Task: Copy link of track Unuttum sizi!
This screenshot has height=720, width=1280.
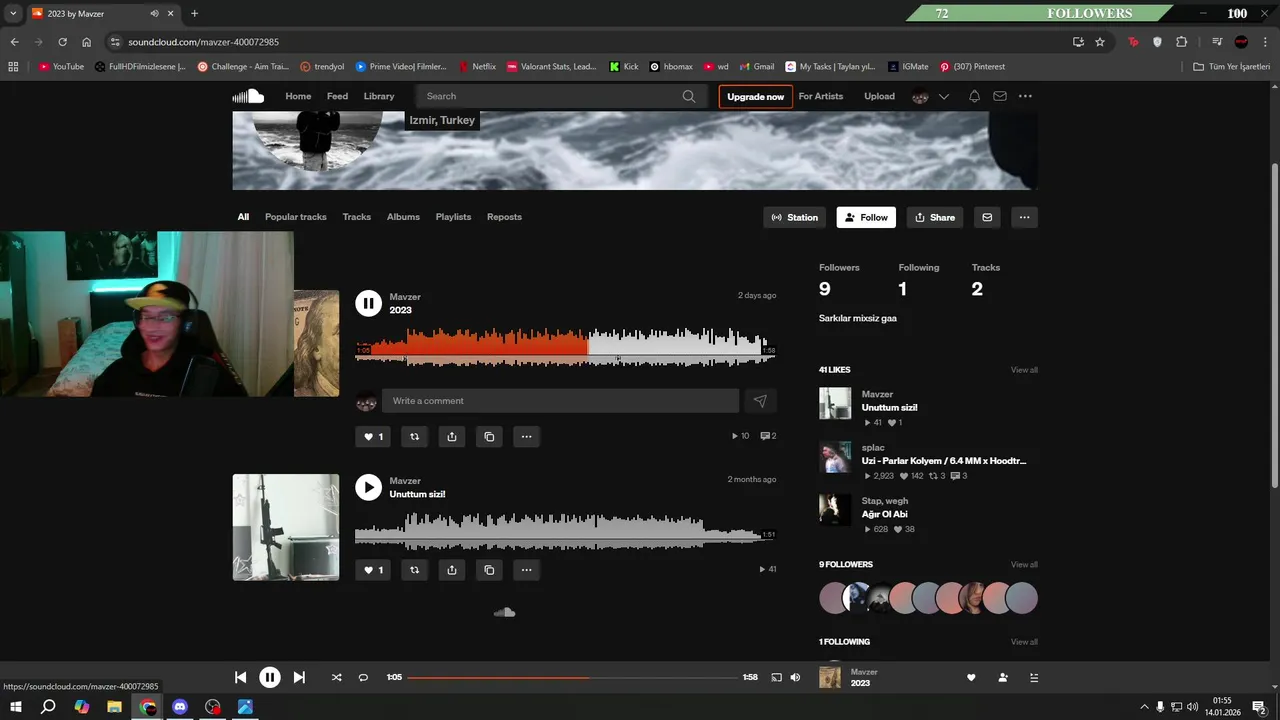Action: (x=489, y=570)
